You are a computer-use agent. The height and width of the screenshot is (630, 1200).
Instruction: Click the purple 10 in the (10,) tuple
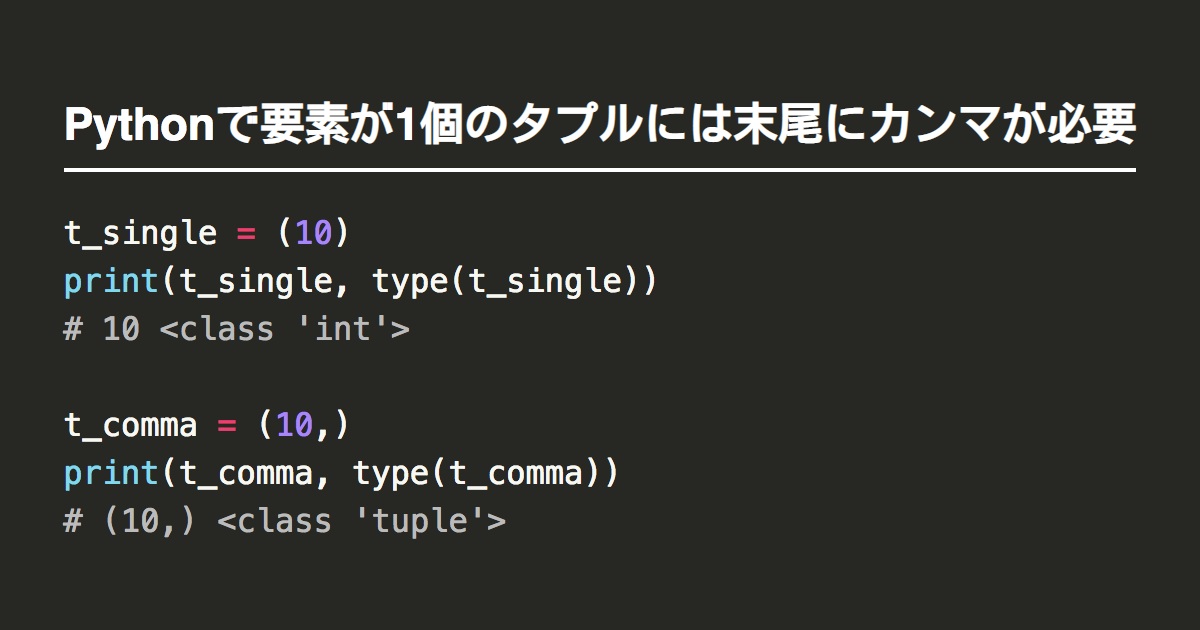pos(294,425)
